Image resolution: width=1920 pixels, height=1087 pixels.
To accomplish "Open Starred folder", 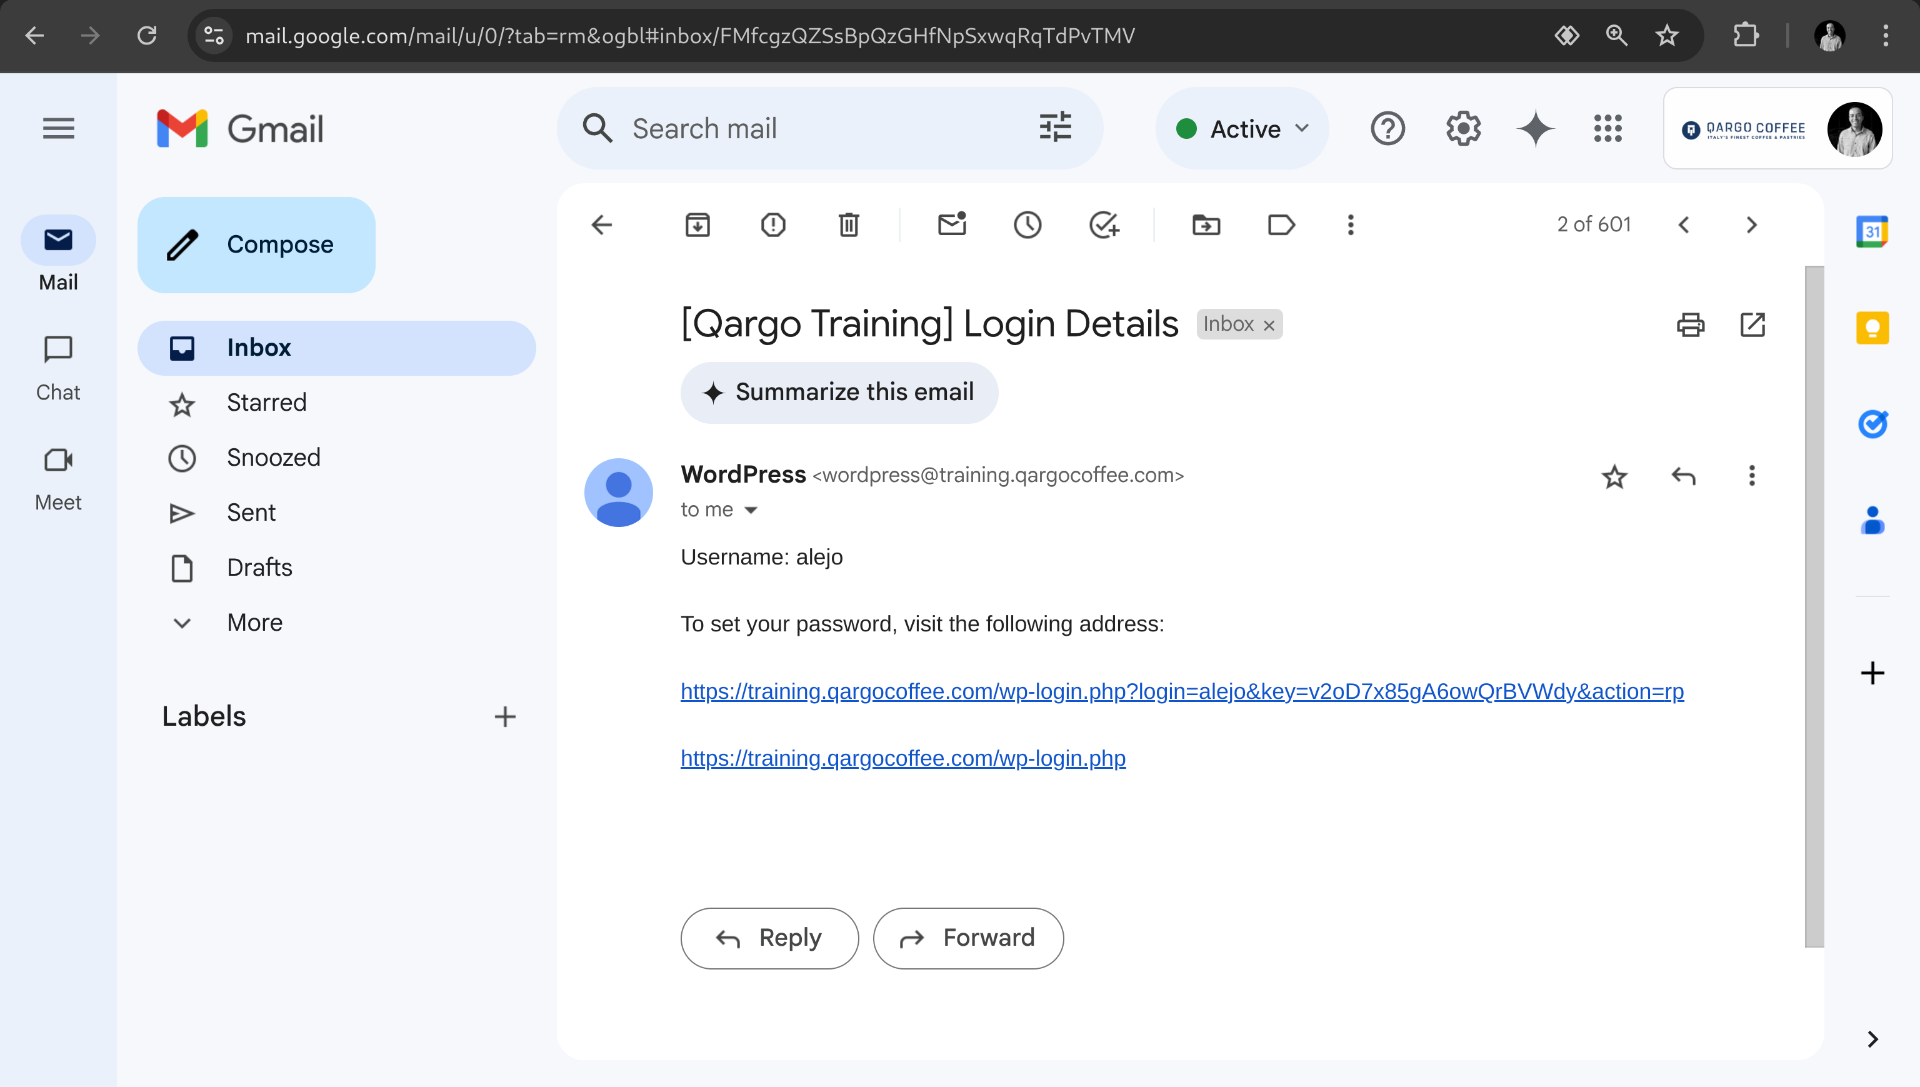I will (337, 403).
